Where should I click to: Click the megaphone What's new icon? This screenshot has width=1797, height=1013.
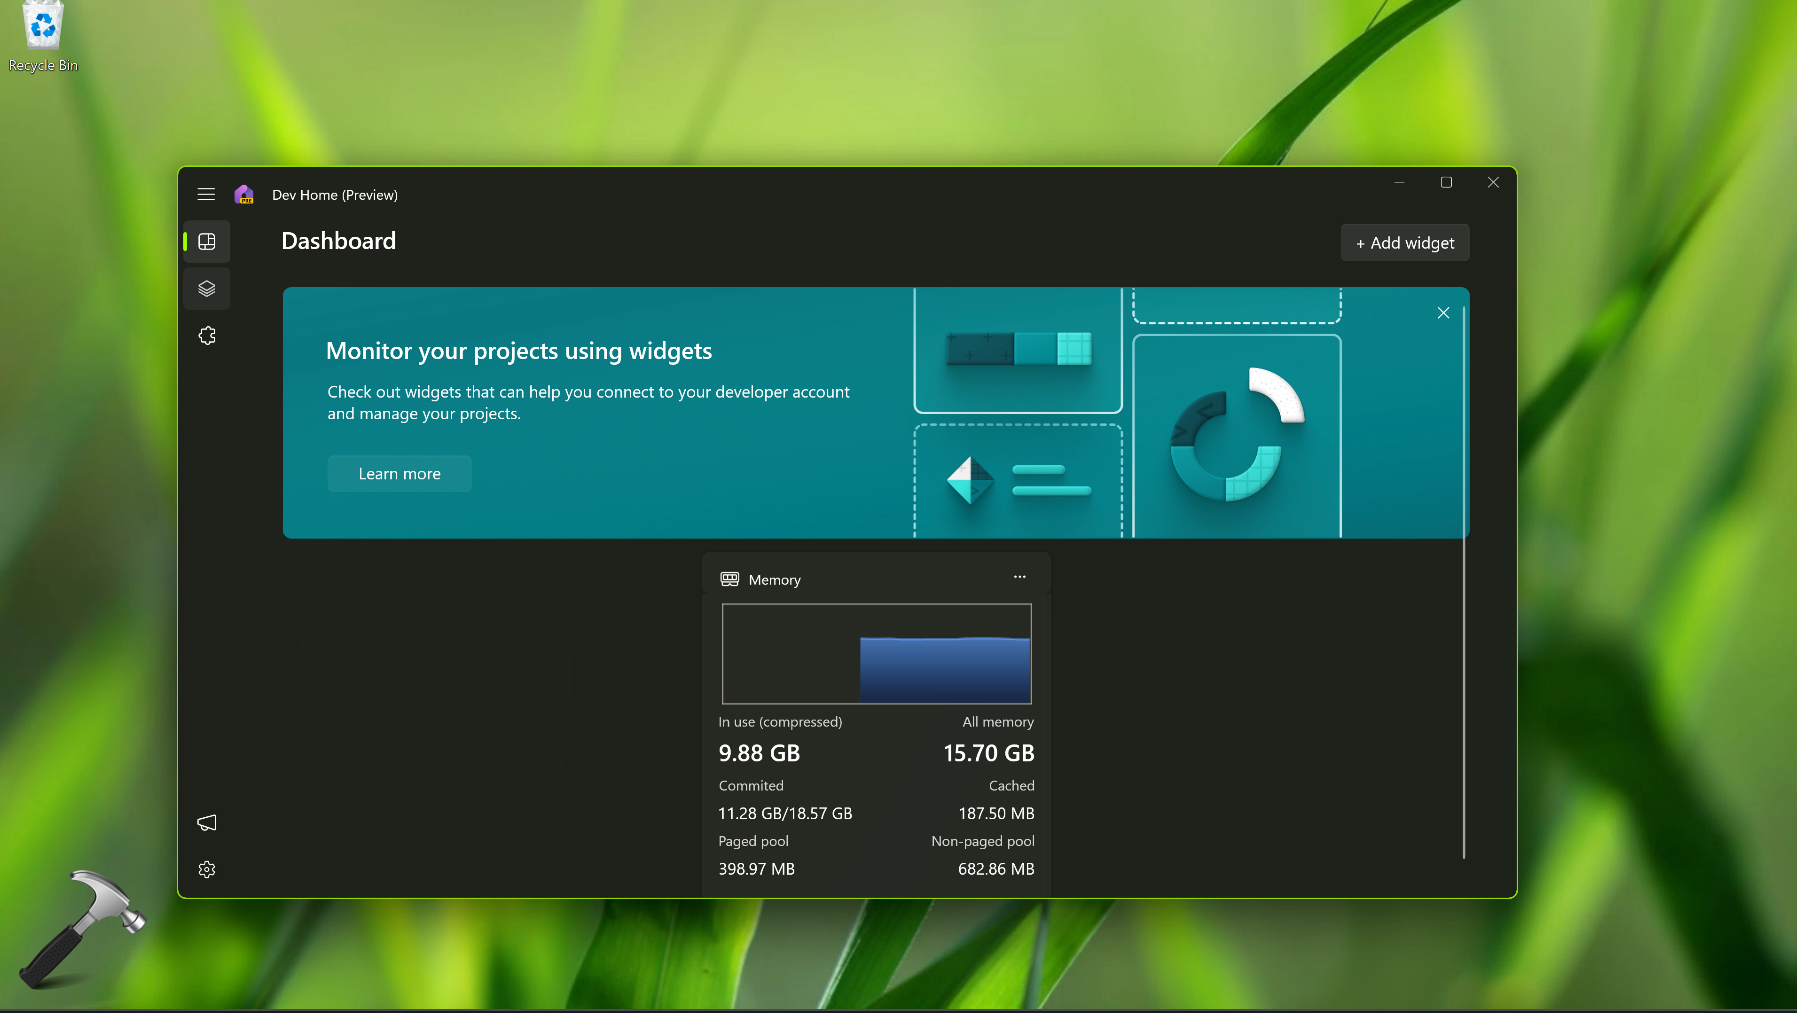(x=207, y=823)
